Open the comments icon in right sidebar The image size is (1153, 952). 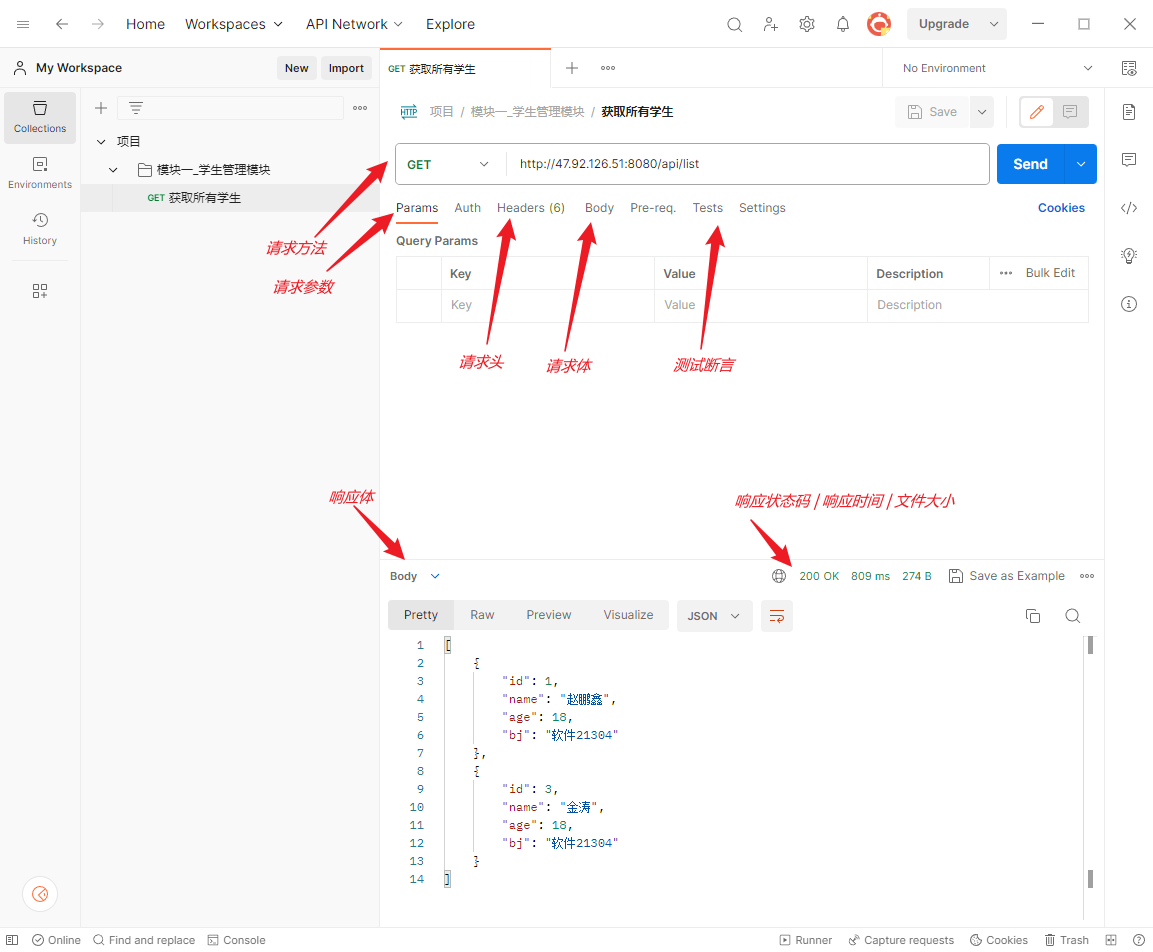1129,160
